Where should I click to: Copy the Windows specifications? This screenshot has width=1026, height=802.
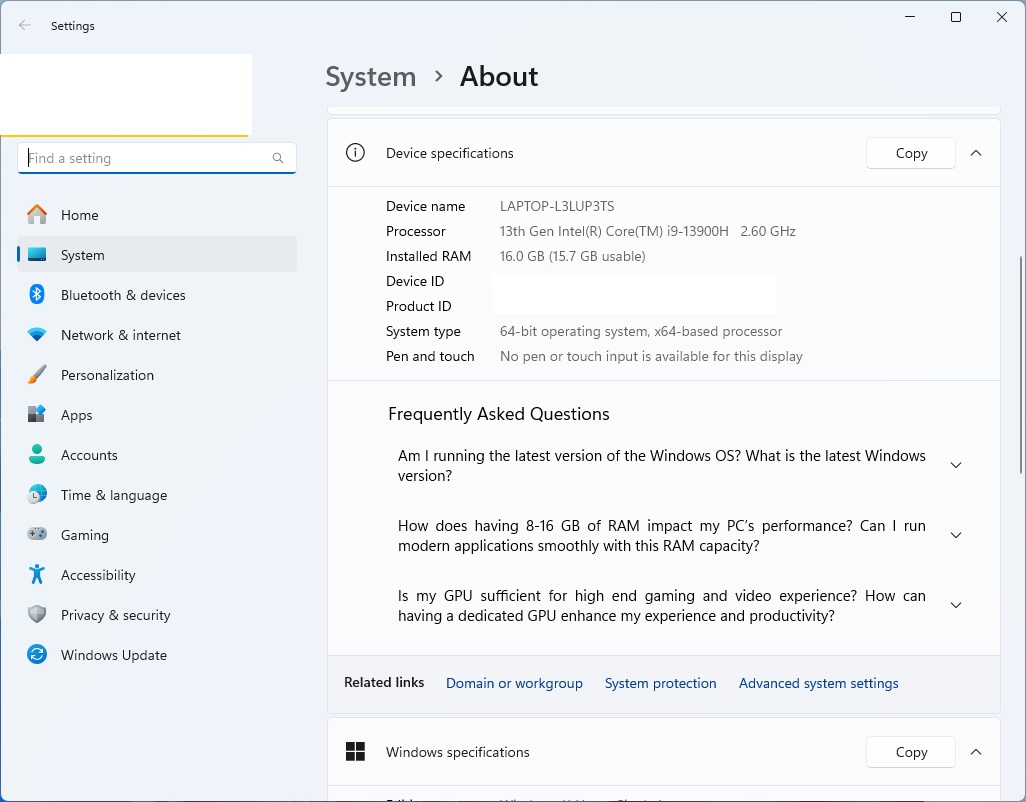(x=911, y=752)
